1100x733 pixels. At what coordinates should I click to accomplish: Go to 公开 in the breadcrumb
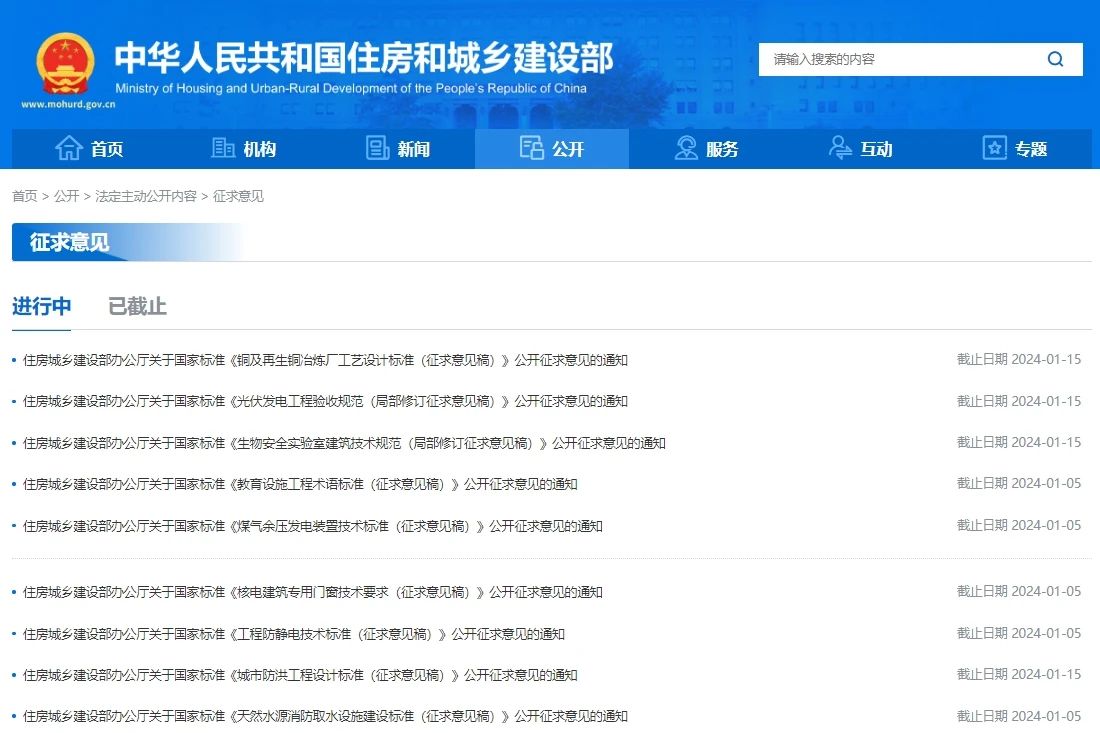(x=67, y=196)
